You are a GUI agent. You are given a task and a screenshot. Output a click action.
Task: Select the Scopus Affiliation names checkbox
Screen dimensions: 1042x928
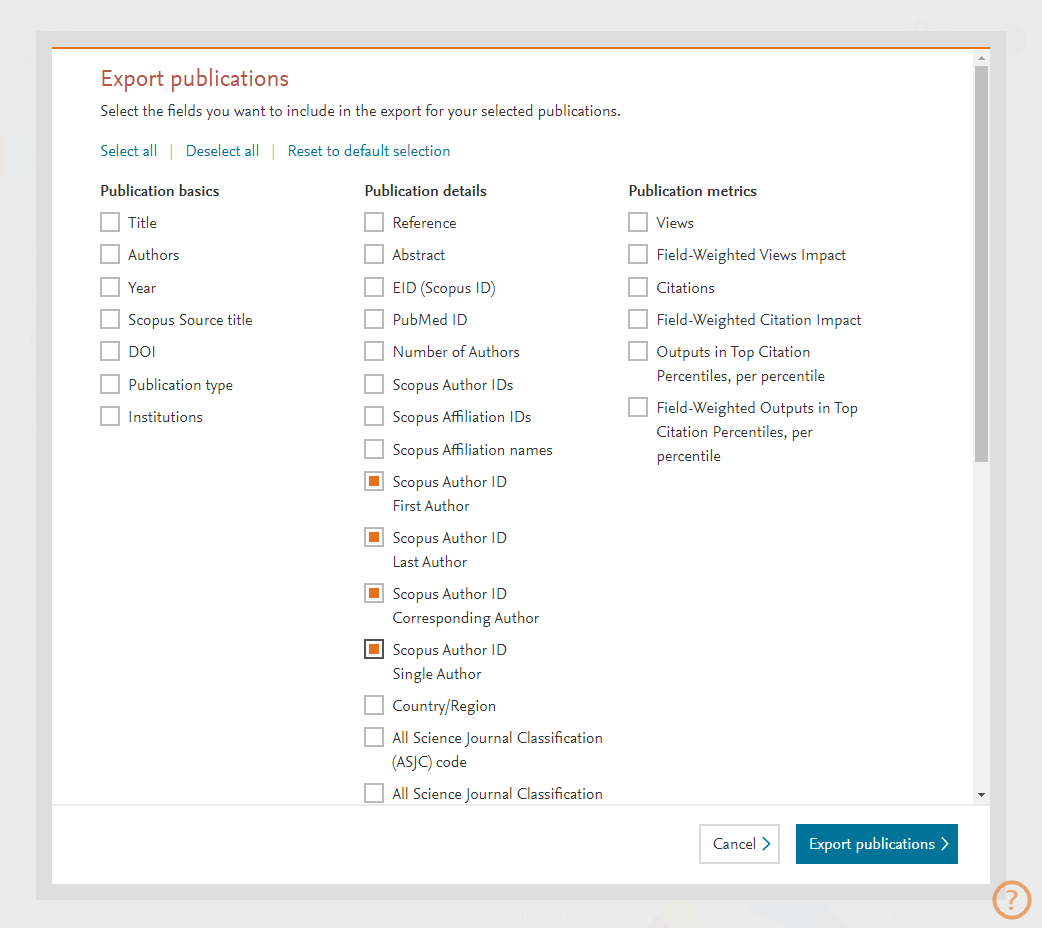374,449
